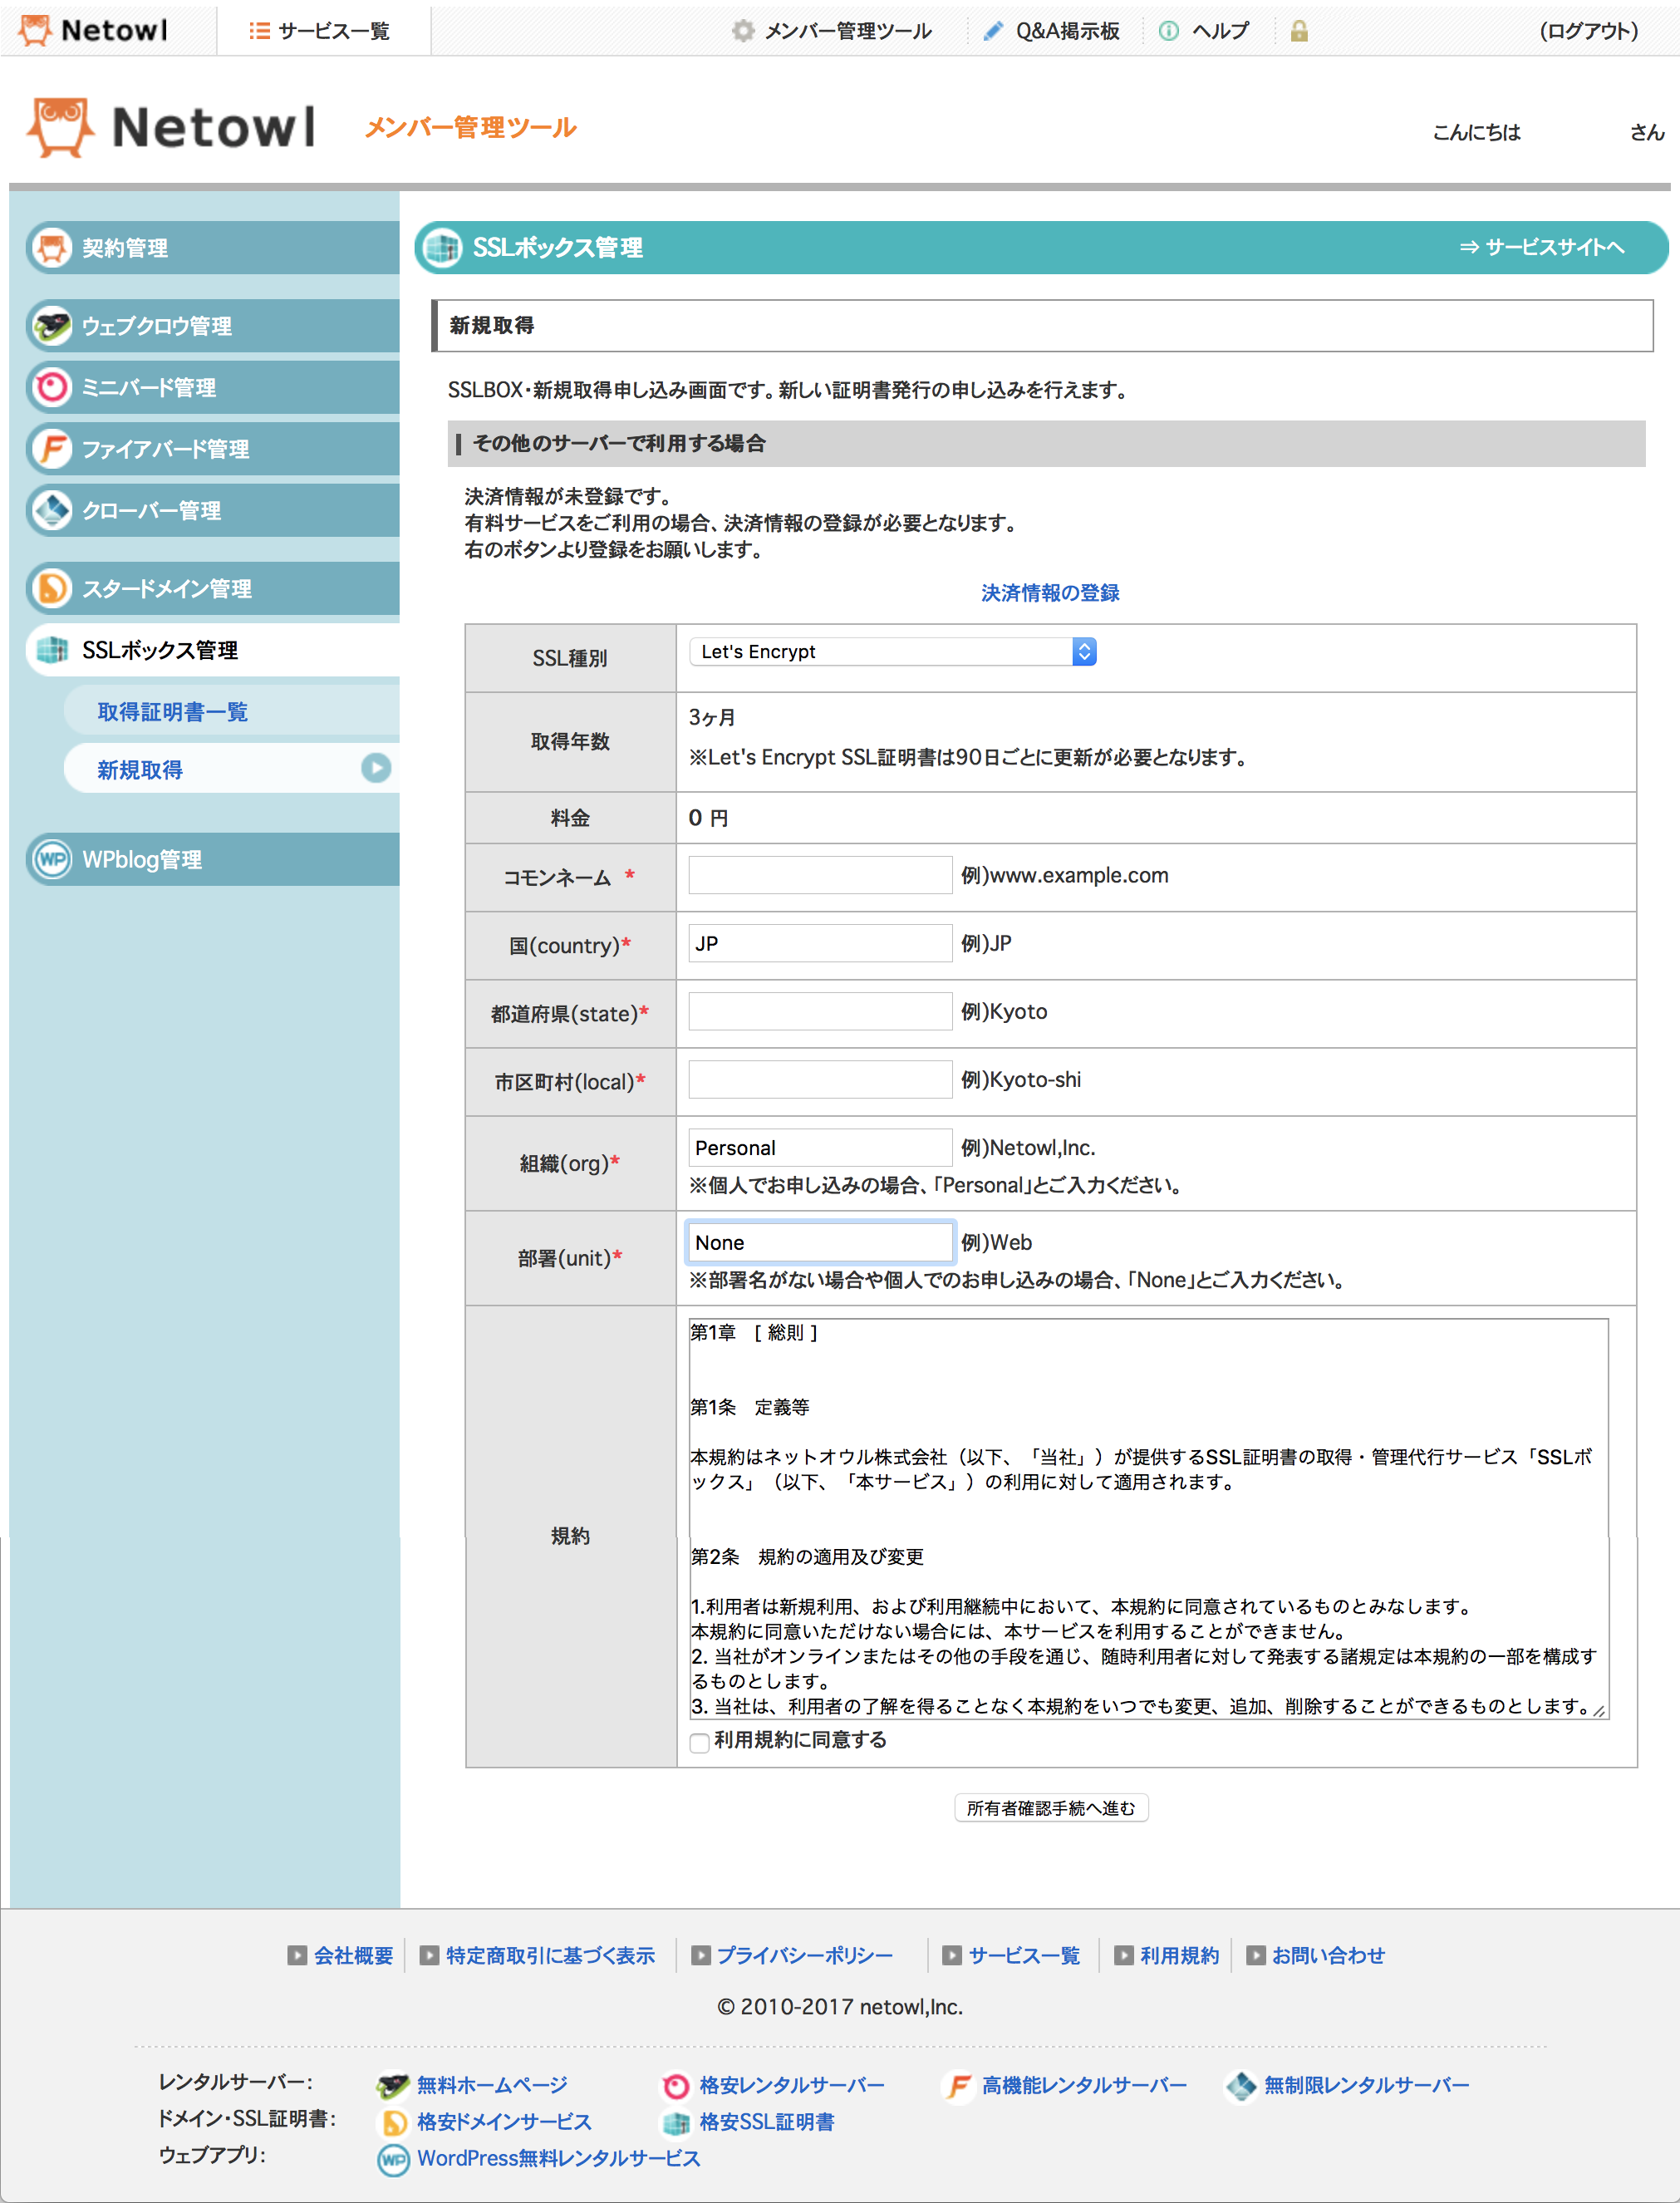
Task: Click the pink icon beside 格安レンタルサーバー
Action: (676, 2085)
